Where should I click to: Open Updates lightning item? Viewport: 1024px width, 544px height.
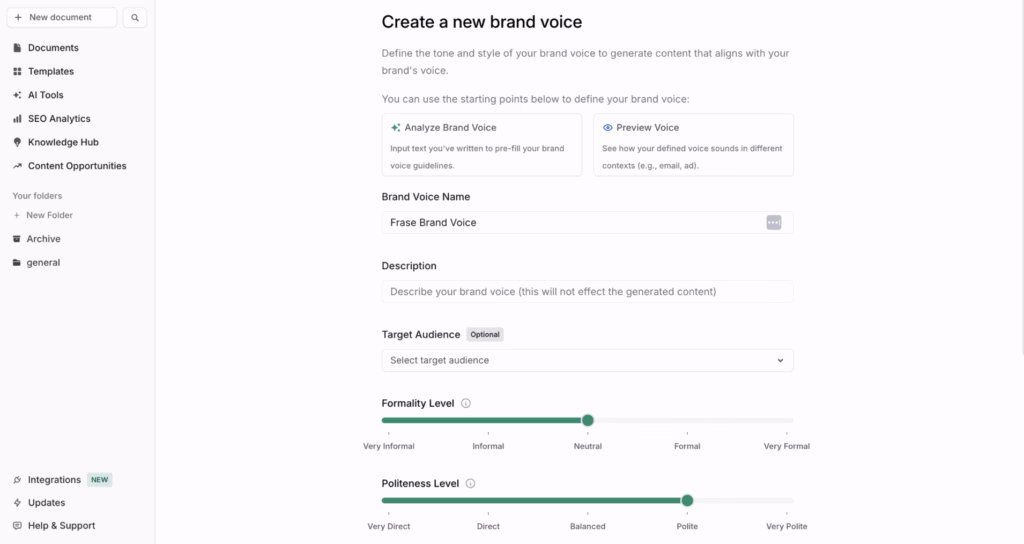(46, 503)
